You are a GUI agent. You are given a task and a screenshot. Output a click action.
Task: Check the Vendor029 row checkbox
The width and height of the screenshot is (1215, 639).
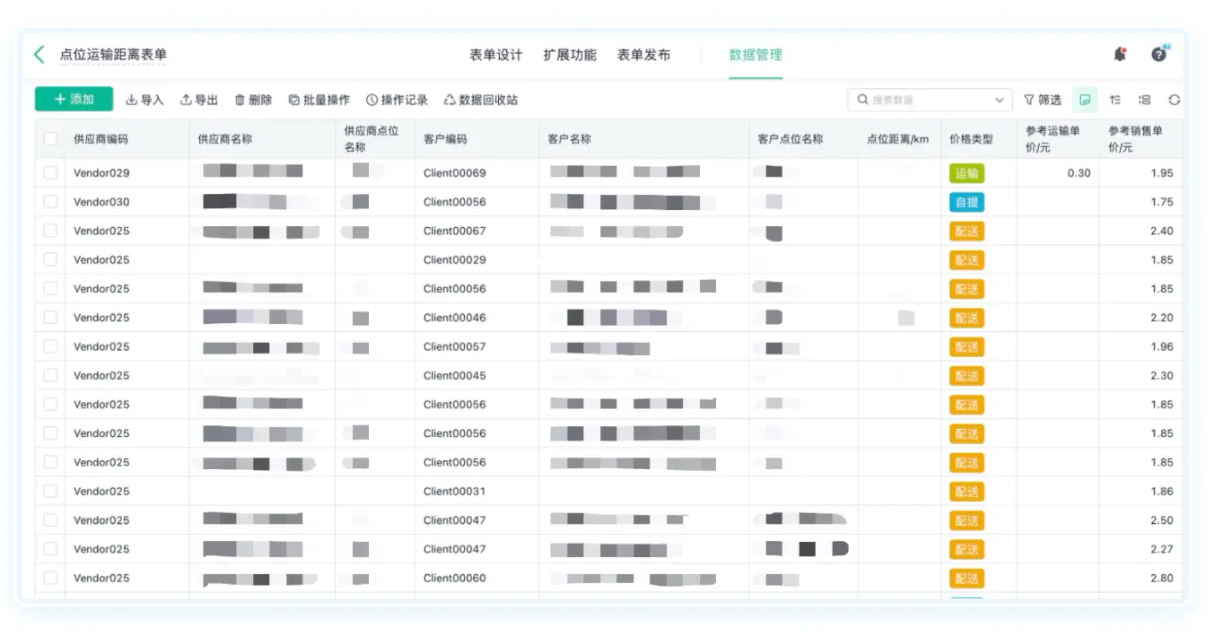tap(50, 173)
